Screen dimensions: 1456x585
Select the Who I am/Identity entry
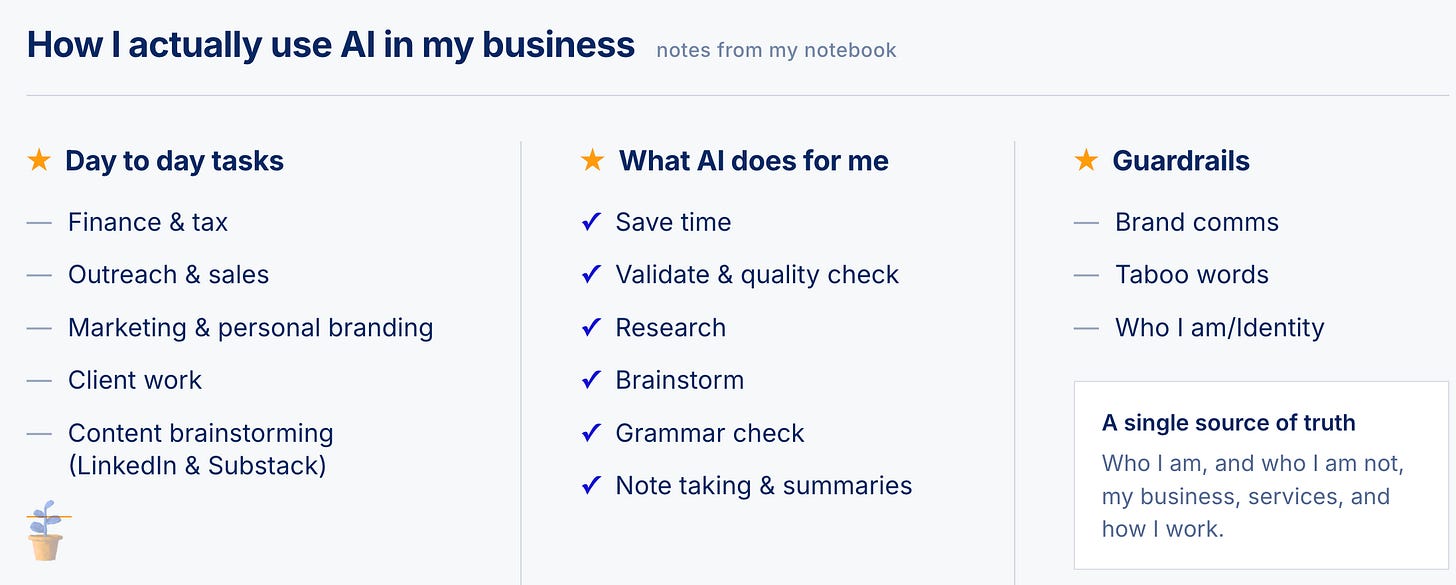point(1220,327)
